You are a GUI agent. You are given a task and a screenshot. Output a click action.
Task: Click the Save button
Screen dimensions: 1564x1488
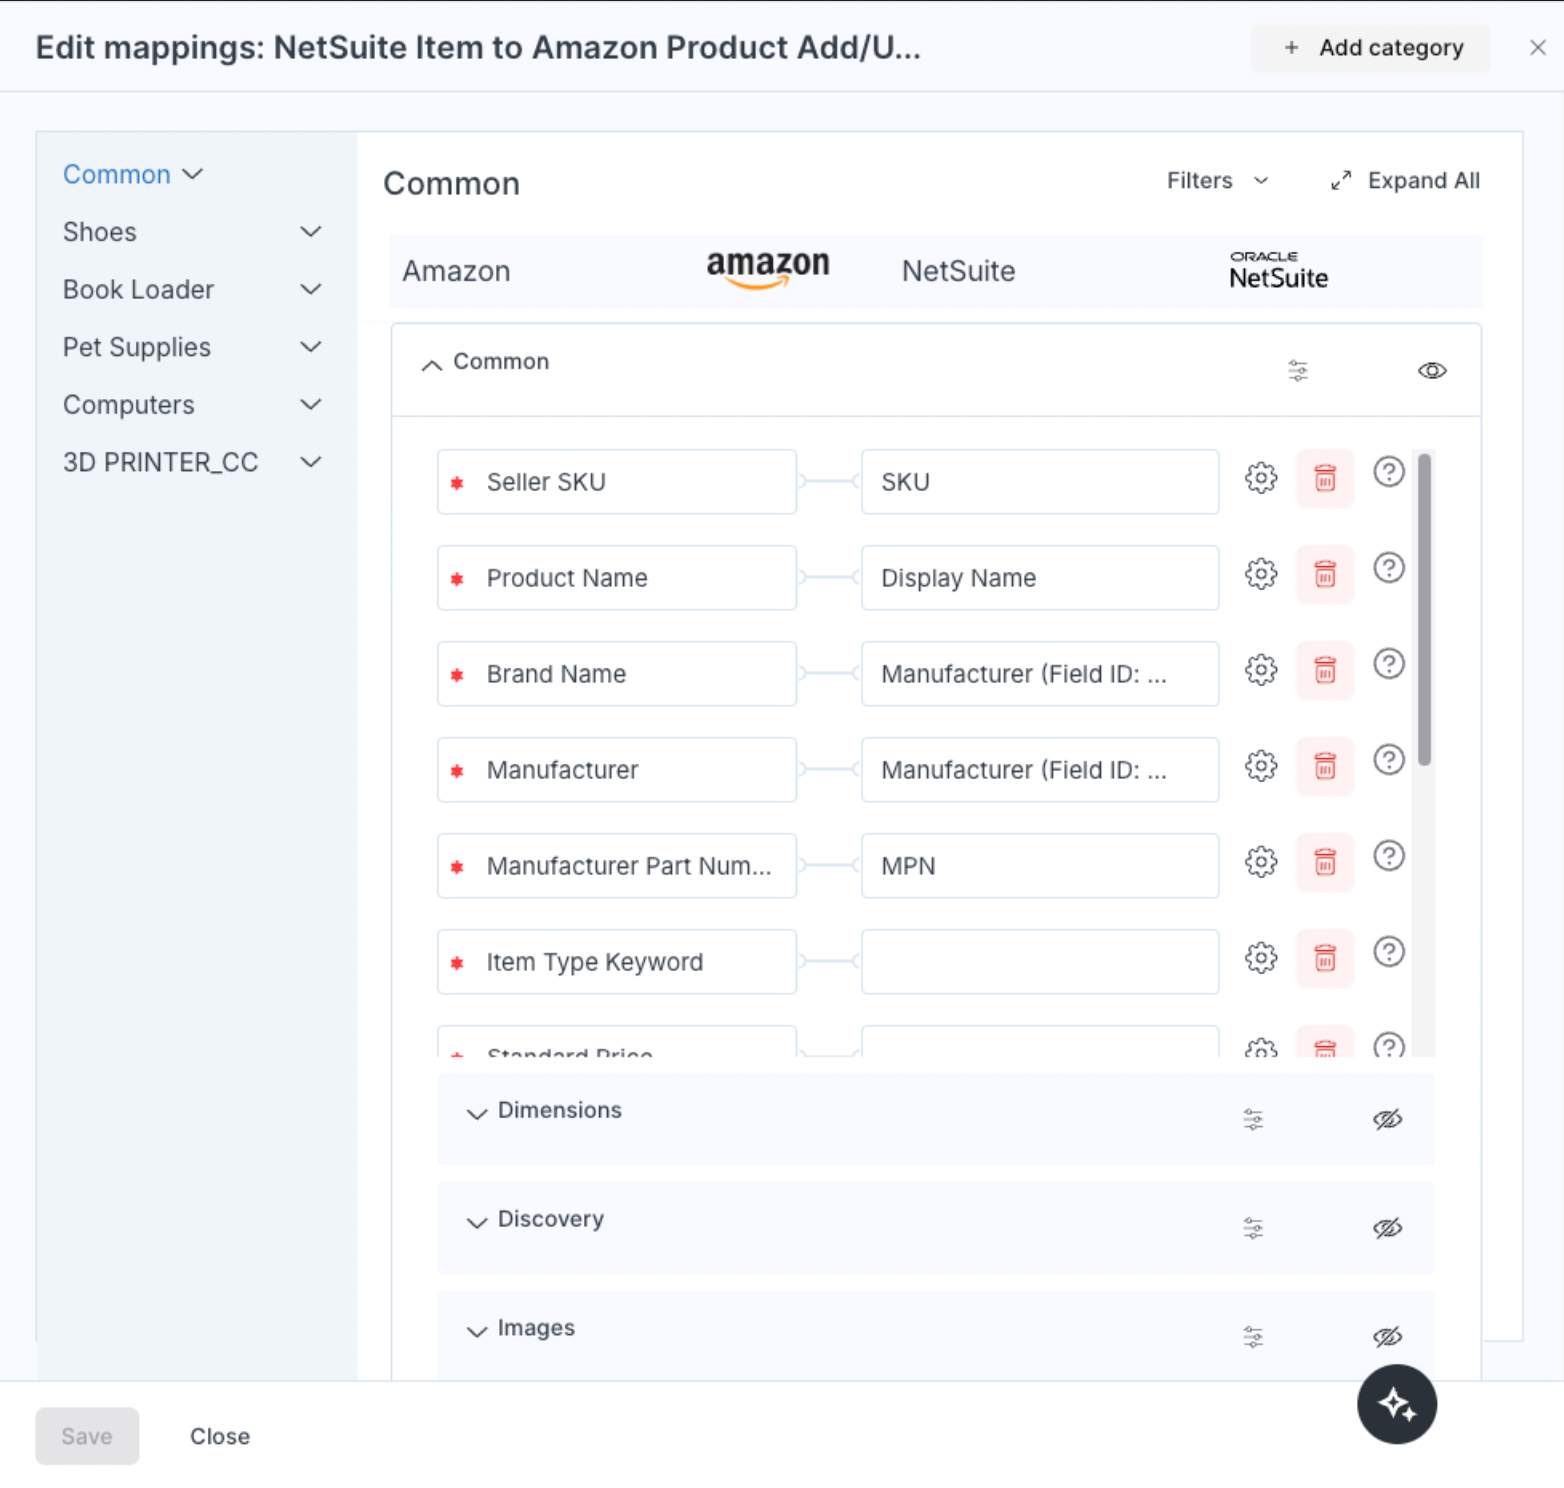(x=87, y=1436)
